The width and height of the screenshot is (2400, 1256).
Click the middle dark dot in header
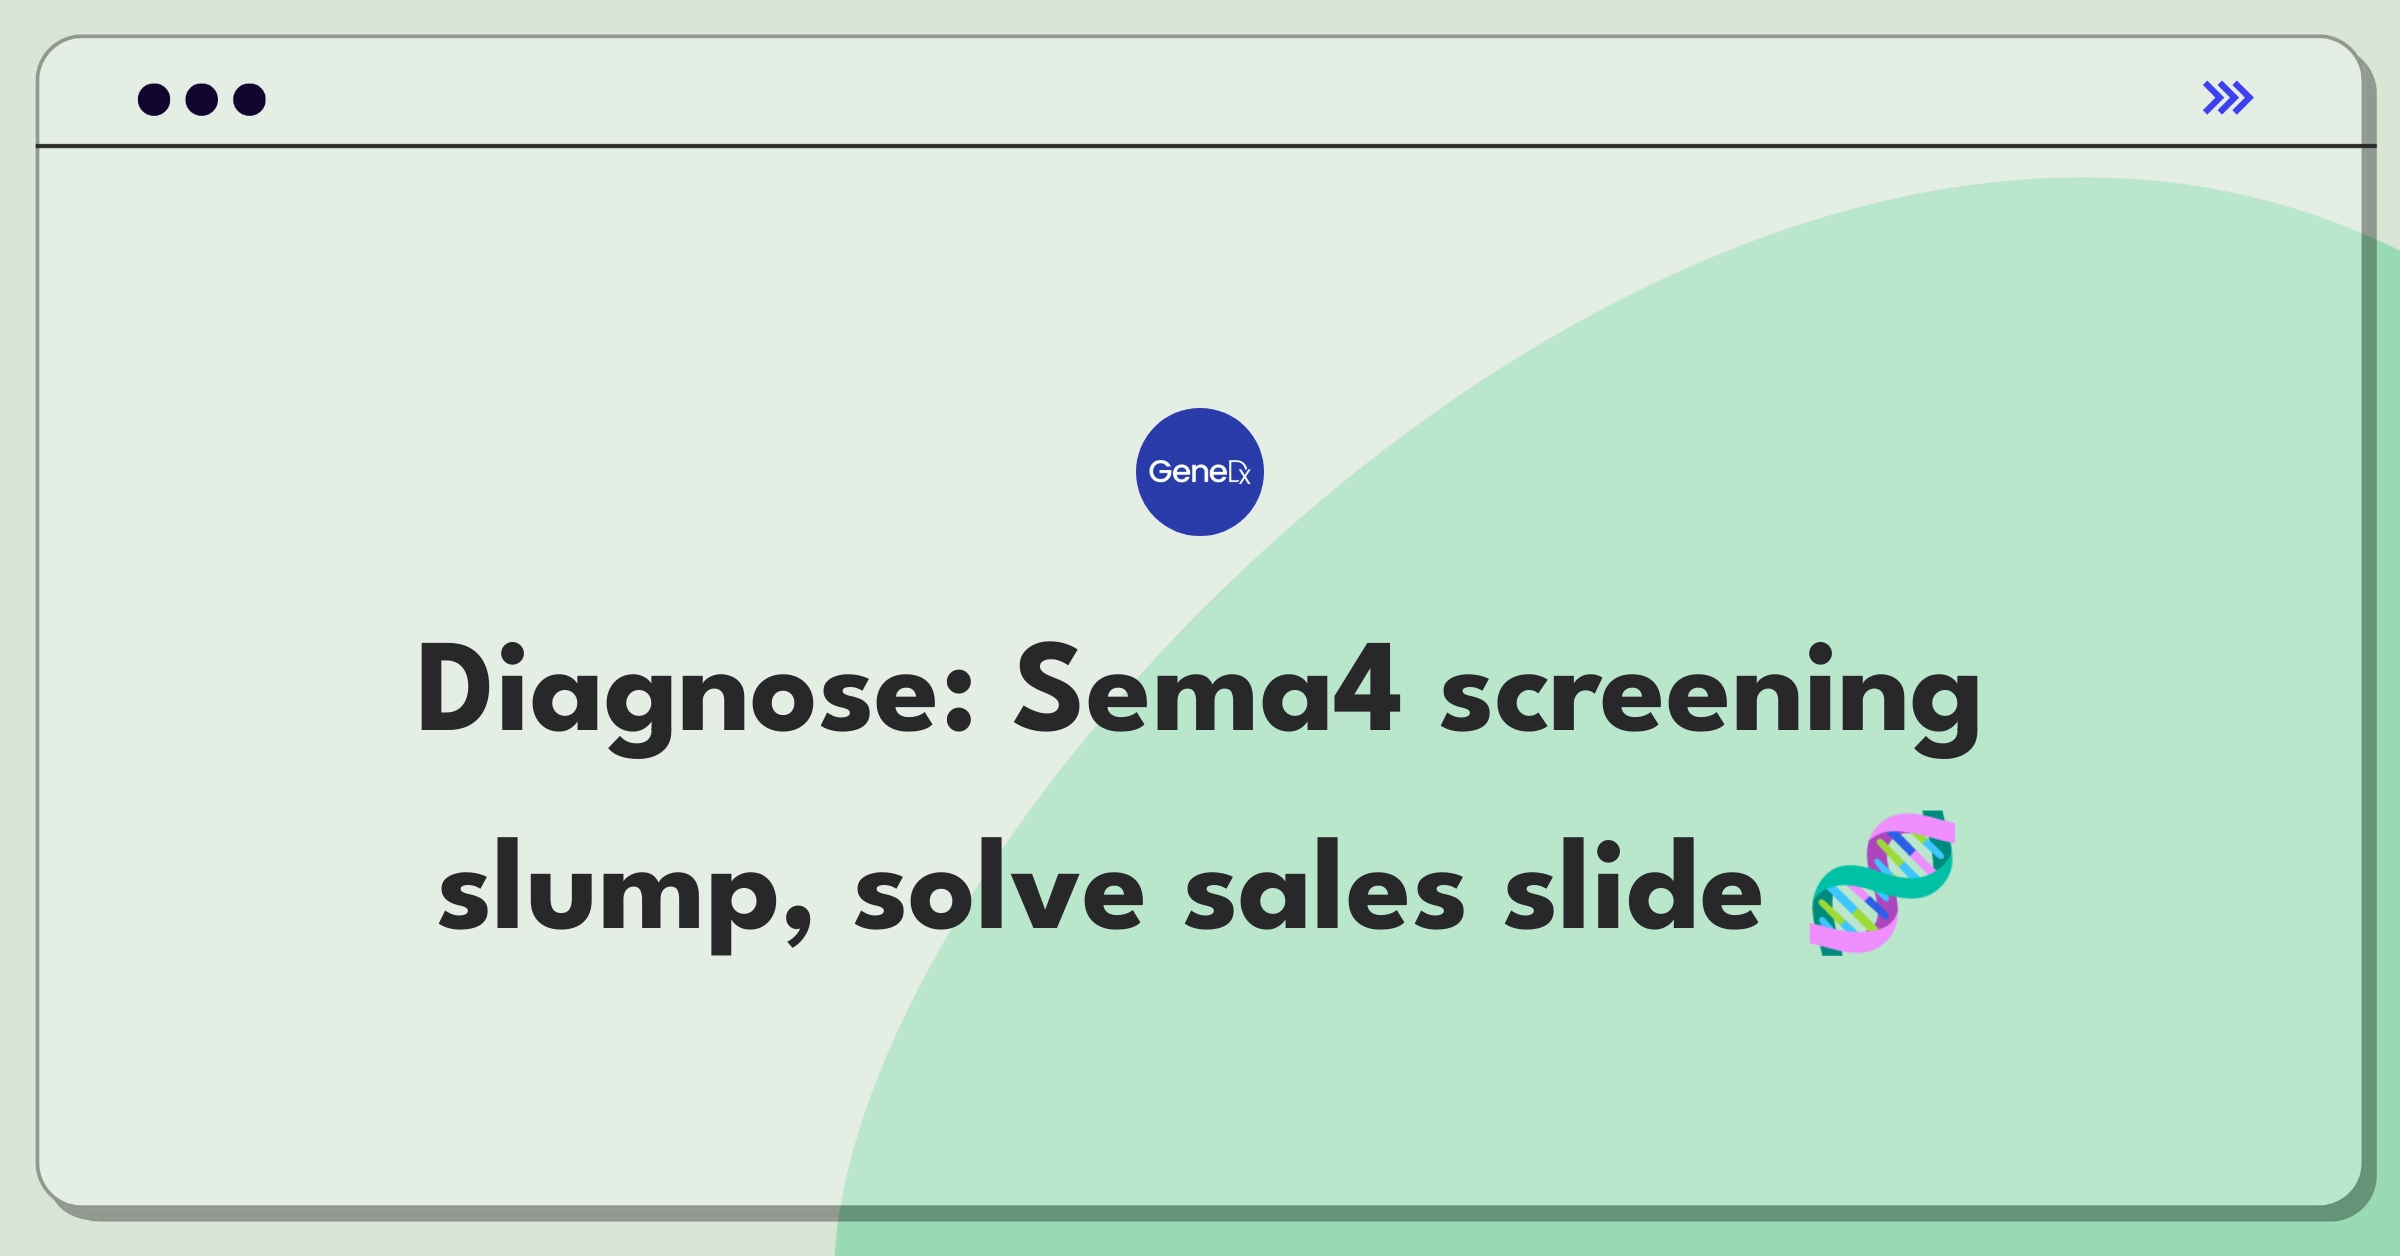pos(202,99)
